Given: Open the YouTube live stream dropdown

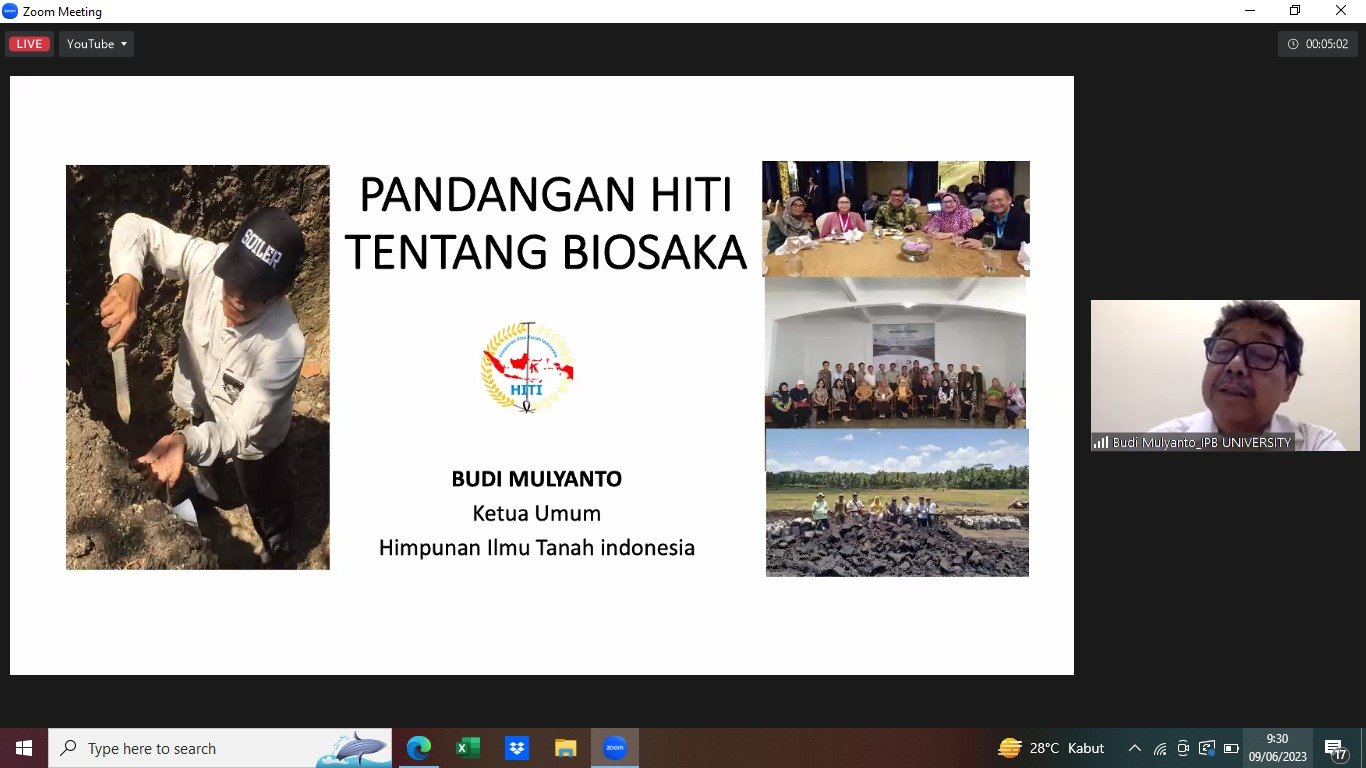Looking at the screenshot, I should 96,44.
